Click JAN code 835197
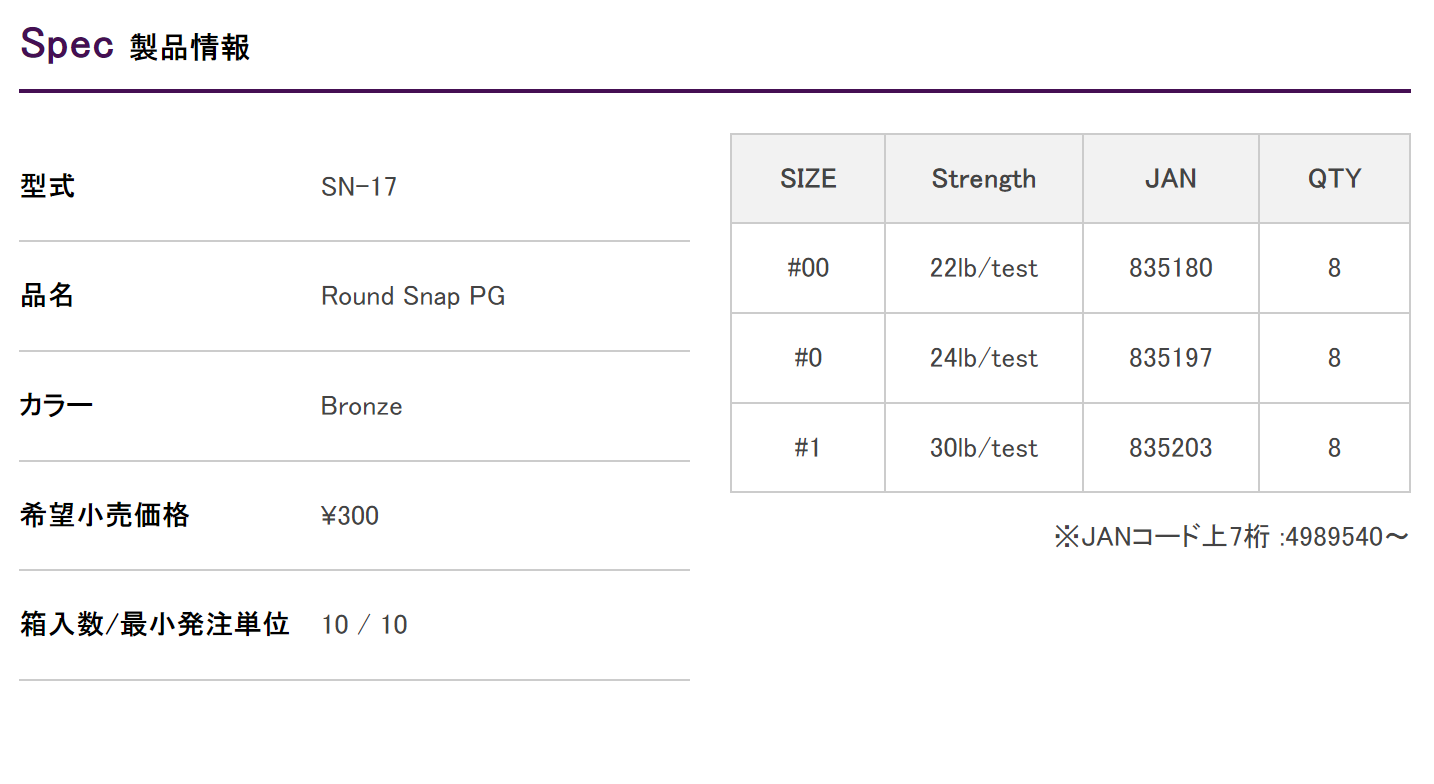This screenshot has height=784, width=1434. (1171, 358)
